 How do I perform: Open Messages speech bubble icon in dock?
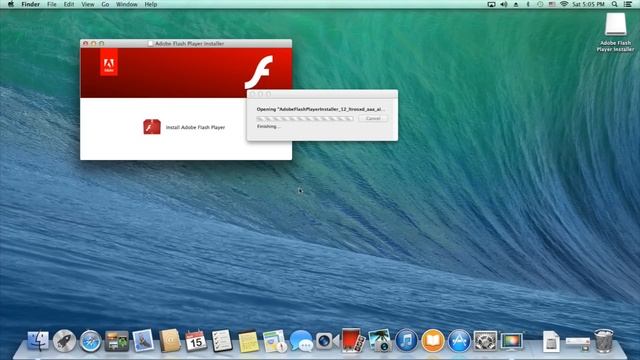(x=301, y=341)
